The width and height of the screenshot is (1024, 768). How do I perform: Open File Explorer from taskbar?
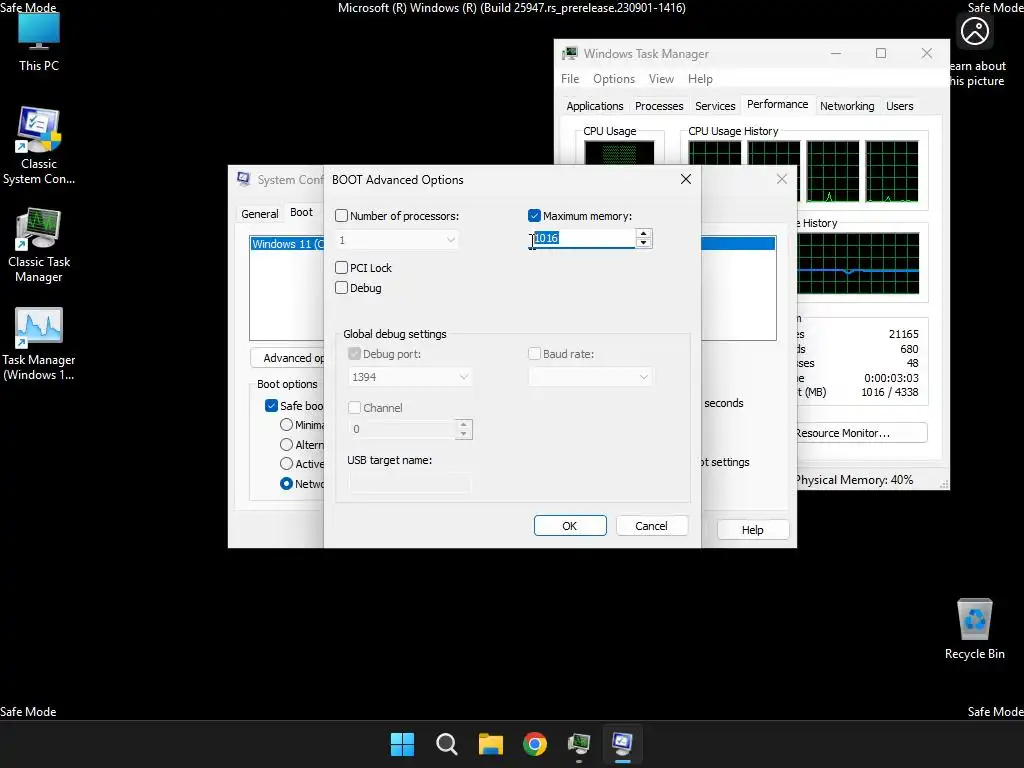(x=490, y=744)
